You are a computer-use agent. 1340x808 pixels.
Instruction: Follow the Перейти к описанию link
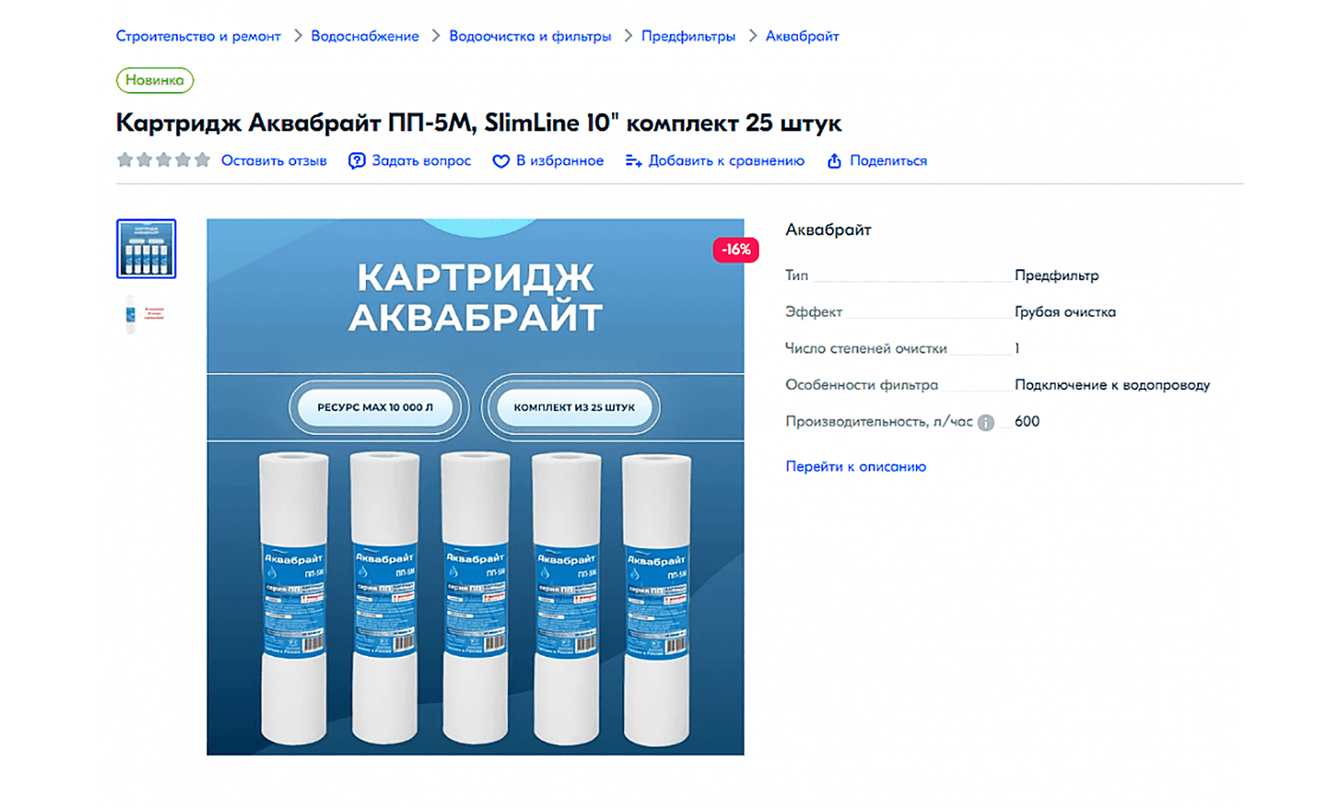pyautogui.click(x=856, y=467)
